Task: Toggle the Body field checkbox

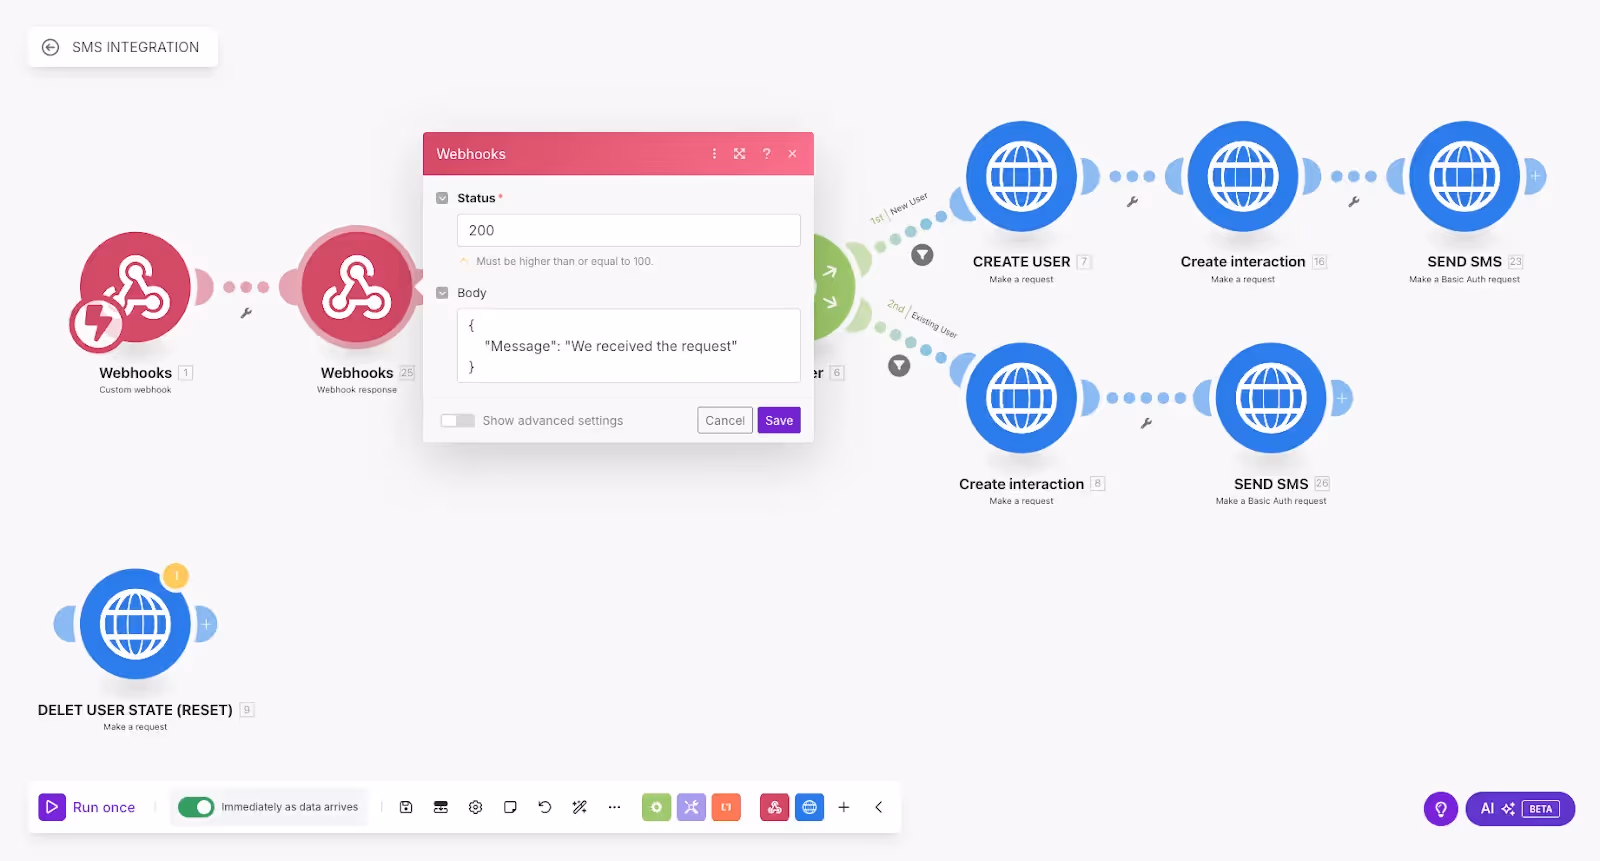Action: tap(443, 293)
